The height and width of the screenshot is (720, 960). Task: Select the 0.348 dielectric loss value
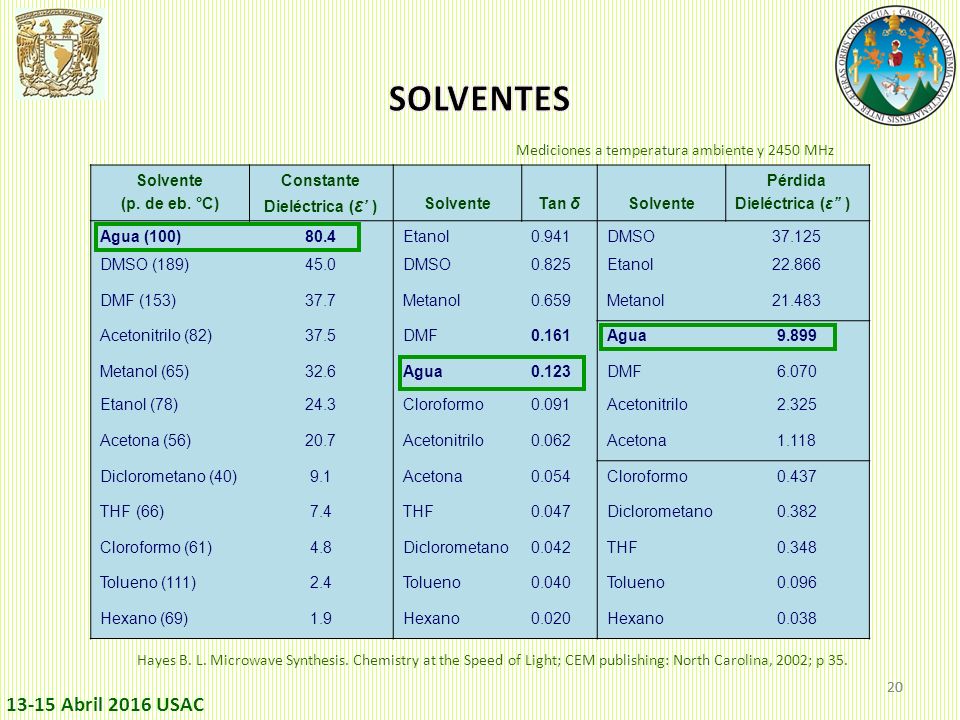coord(797,547)
